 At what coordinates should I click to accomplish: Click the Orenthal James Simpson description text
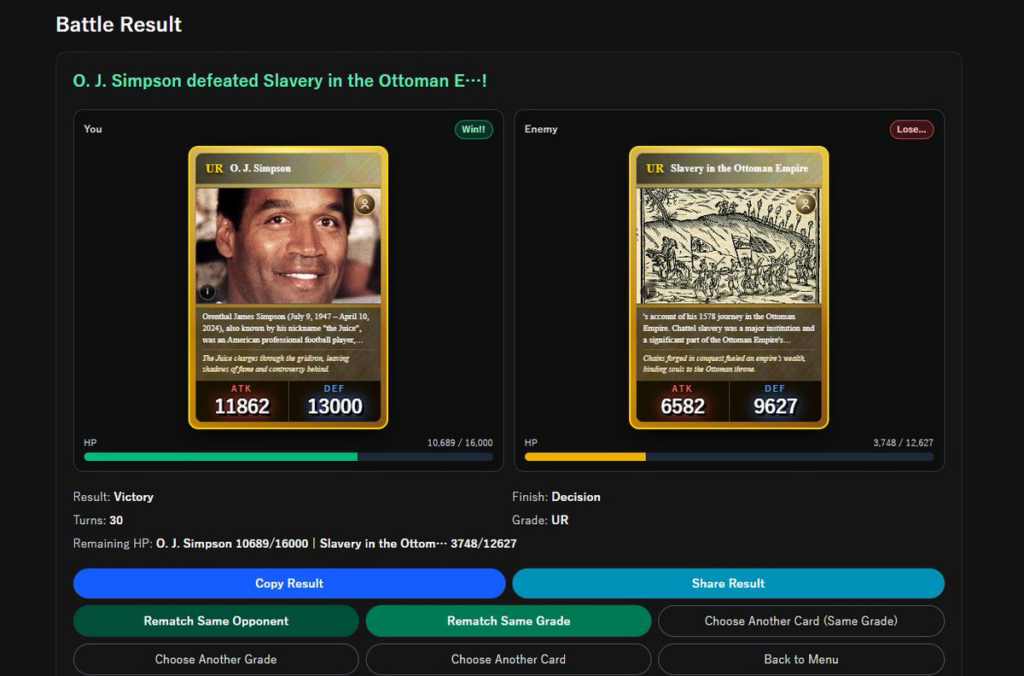(287, 328)
